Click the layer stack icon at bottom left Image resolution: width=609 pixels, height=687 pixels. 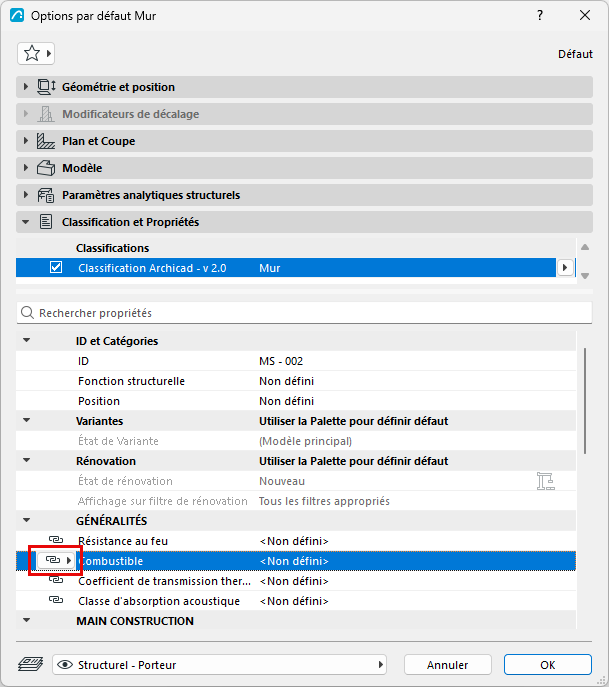point(30,664)
